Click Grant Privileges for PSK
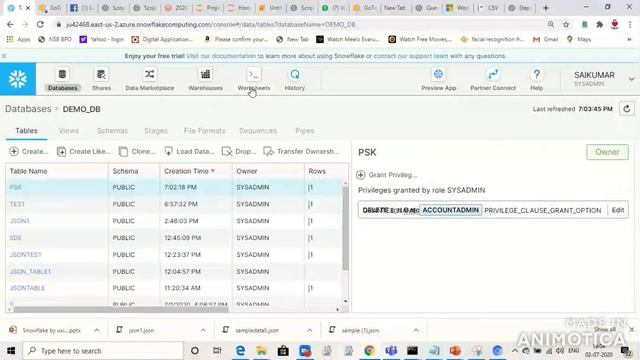 click(x=387, y=175)
